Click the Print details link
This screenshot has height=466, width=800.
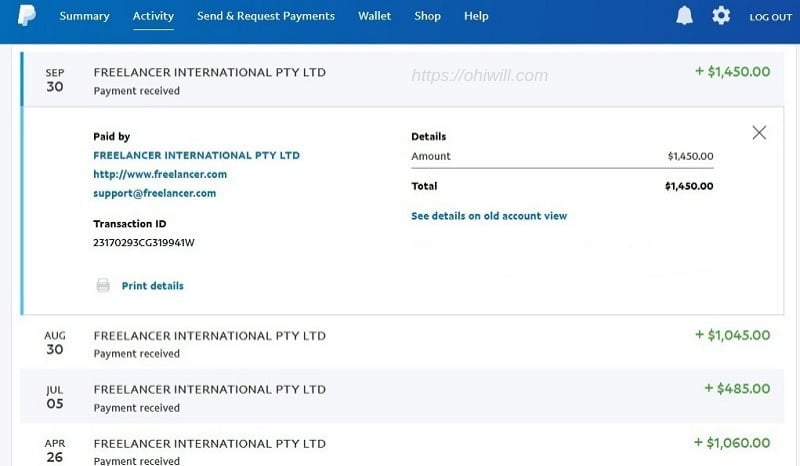click(153, 286)
